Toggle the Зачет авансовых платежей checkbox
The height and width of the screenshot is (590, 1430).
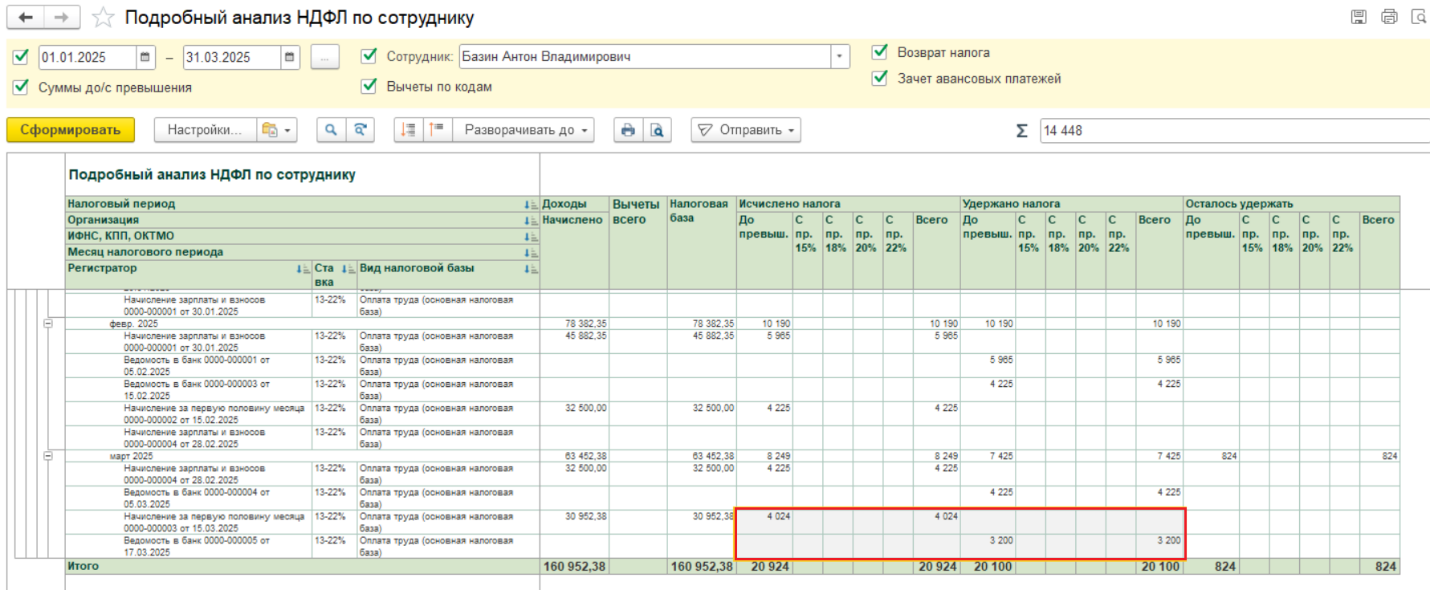point(880,78)
